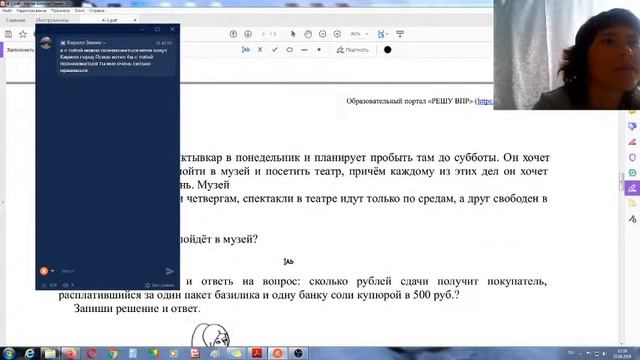Open the blue comments tool in right panel

(x=632, y=127)
